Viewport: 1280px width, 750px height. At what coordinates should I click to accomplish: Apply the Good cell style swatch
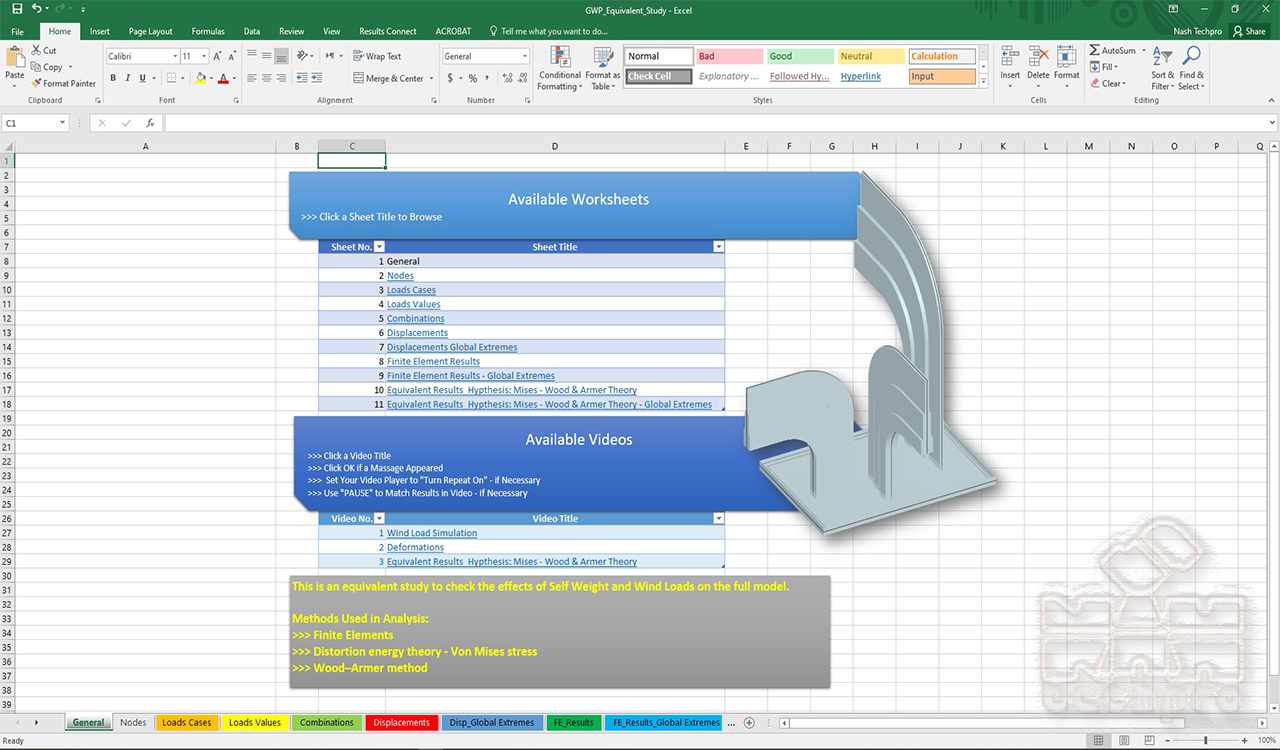click(800, 57)
